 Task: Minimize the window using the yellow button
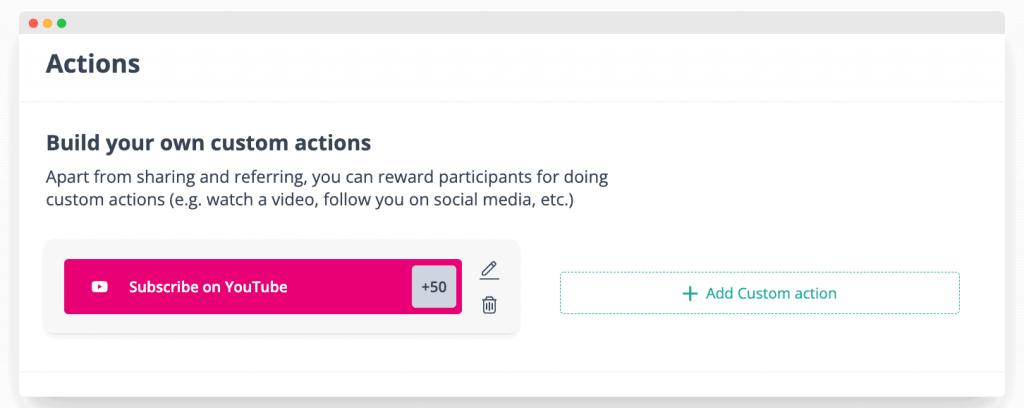pos(48,22)
